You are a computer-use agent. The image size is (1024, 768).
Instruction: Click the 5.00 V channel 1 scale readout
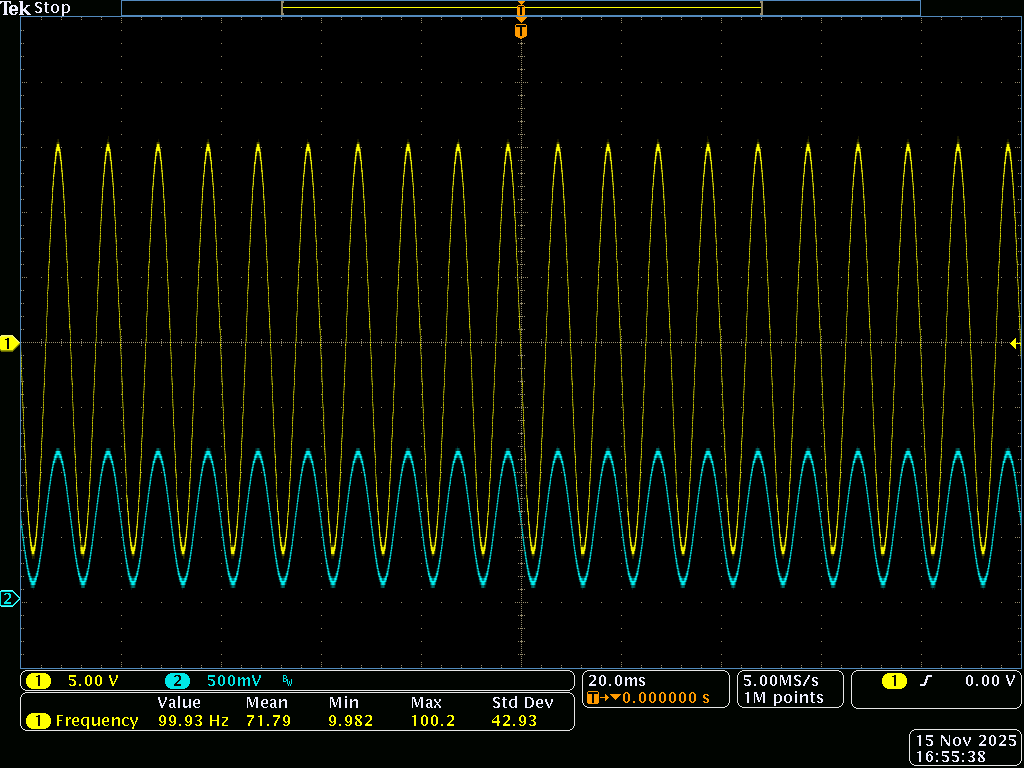(93, 681)
